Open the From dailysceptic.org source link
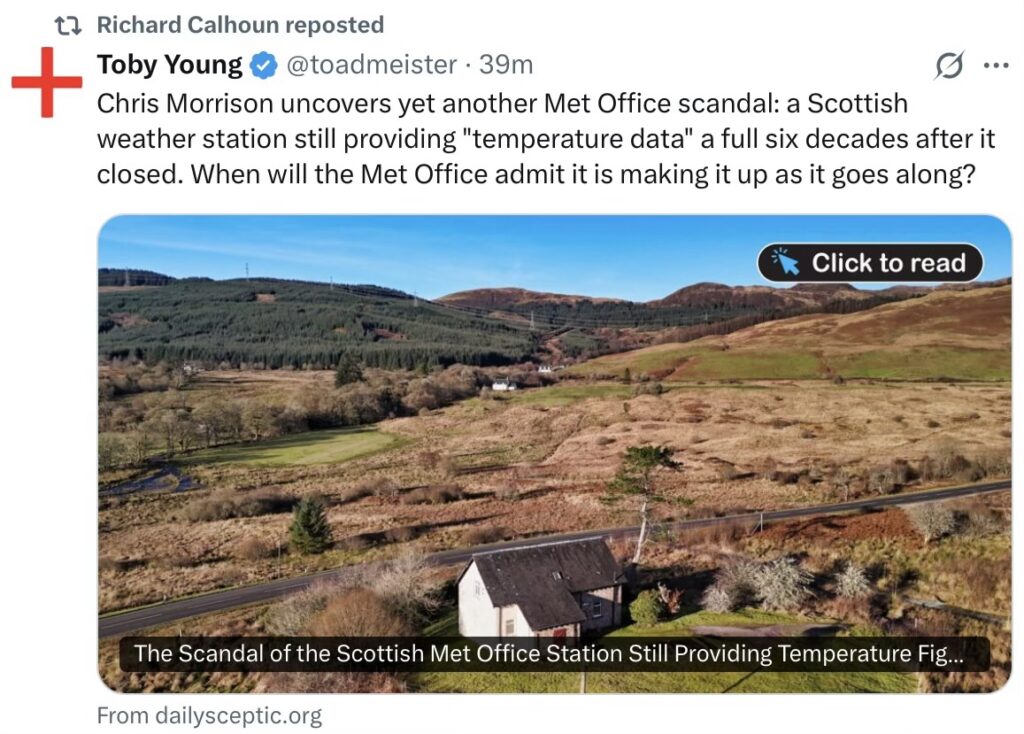This screenshot has height=734, width=1024. tap(209, 716)
